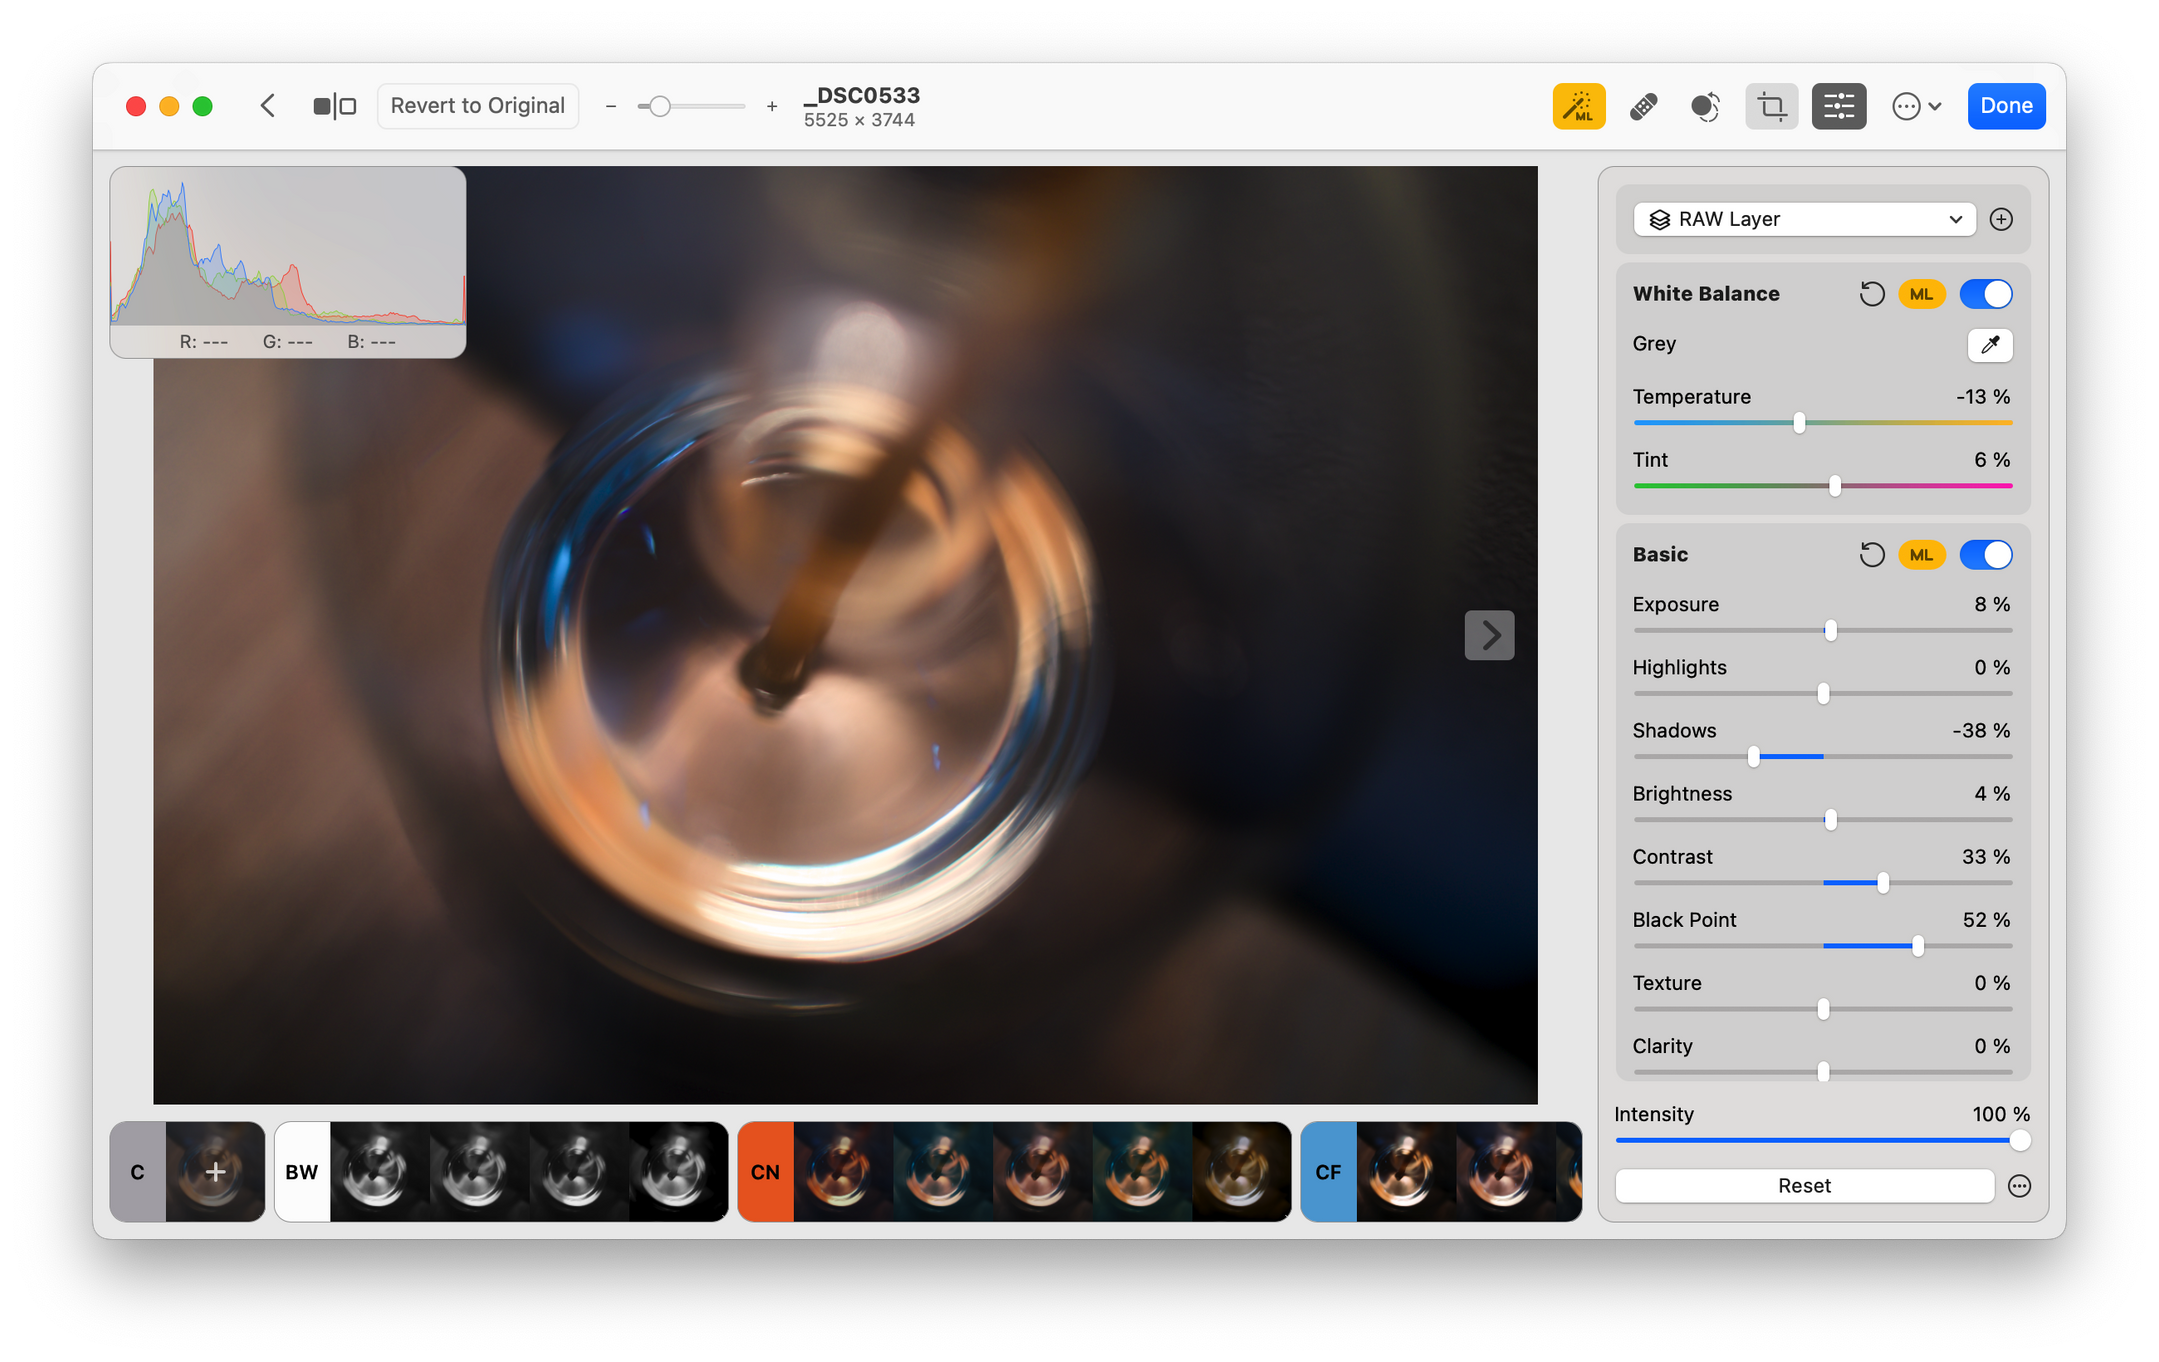Toggle White Balance switch off
This screenshot has height=1362, width=2159.
(x=1986, y=294)
